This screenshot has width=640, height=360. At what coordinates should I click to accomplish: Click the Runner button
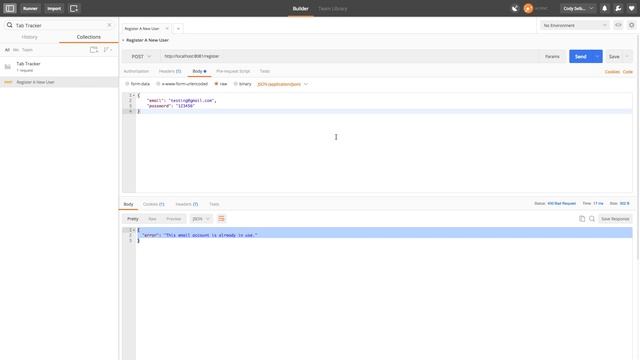pyautogui.click(x=30, y=9)
